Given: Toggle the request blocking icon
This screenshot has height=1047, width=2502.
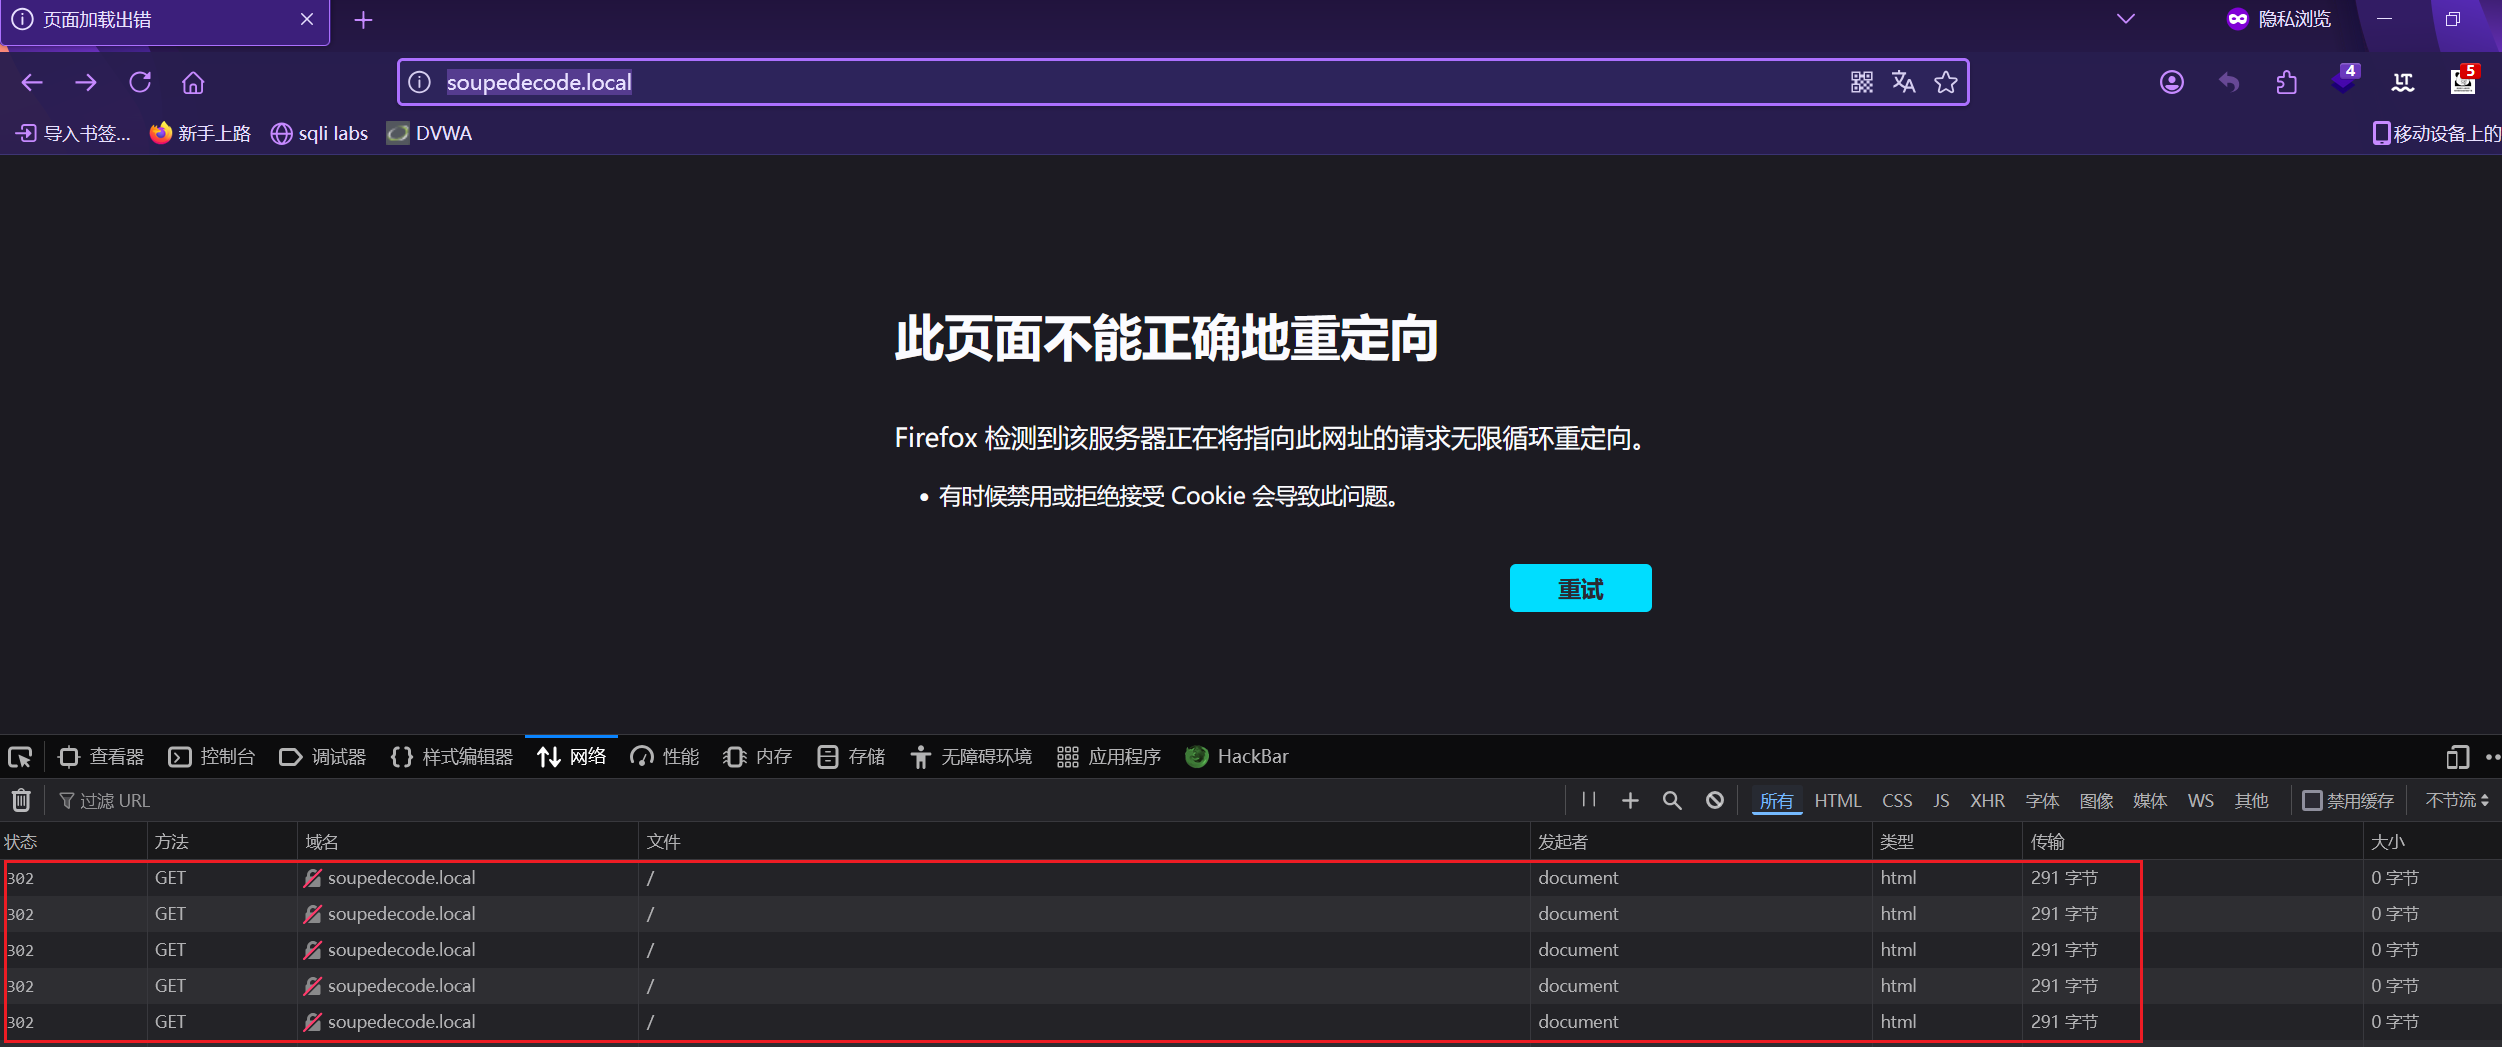Looking at the screenshot, I should (1714, 800).
